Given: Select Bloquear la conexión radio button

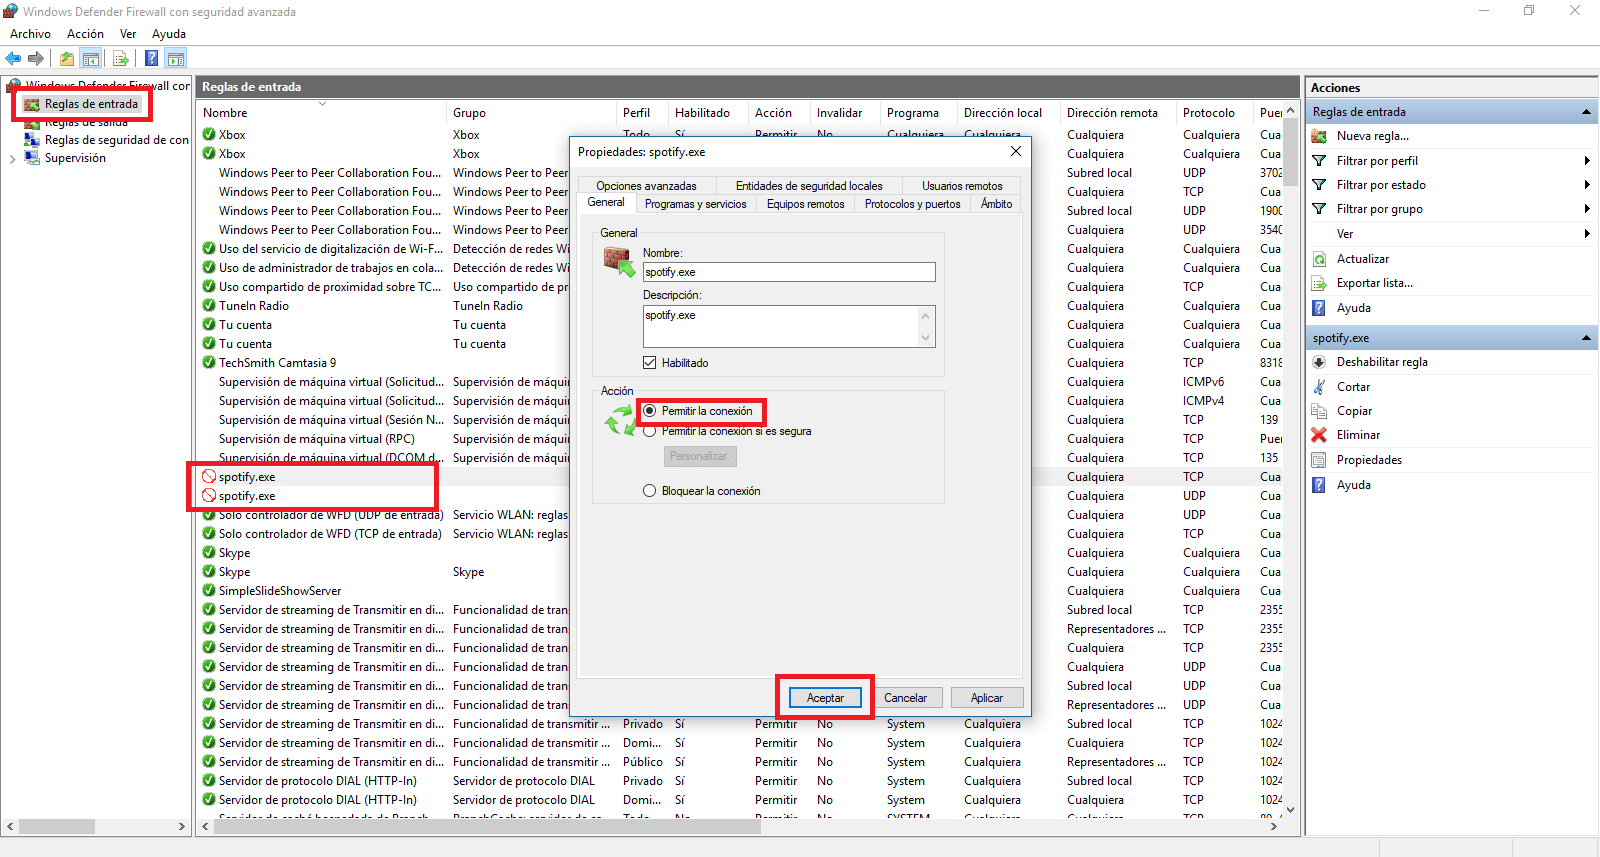Looking at the screenshot, I should point(650,491).
